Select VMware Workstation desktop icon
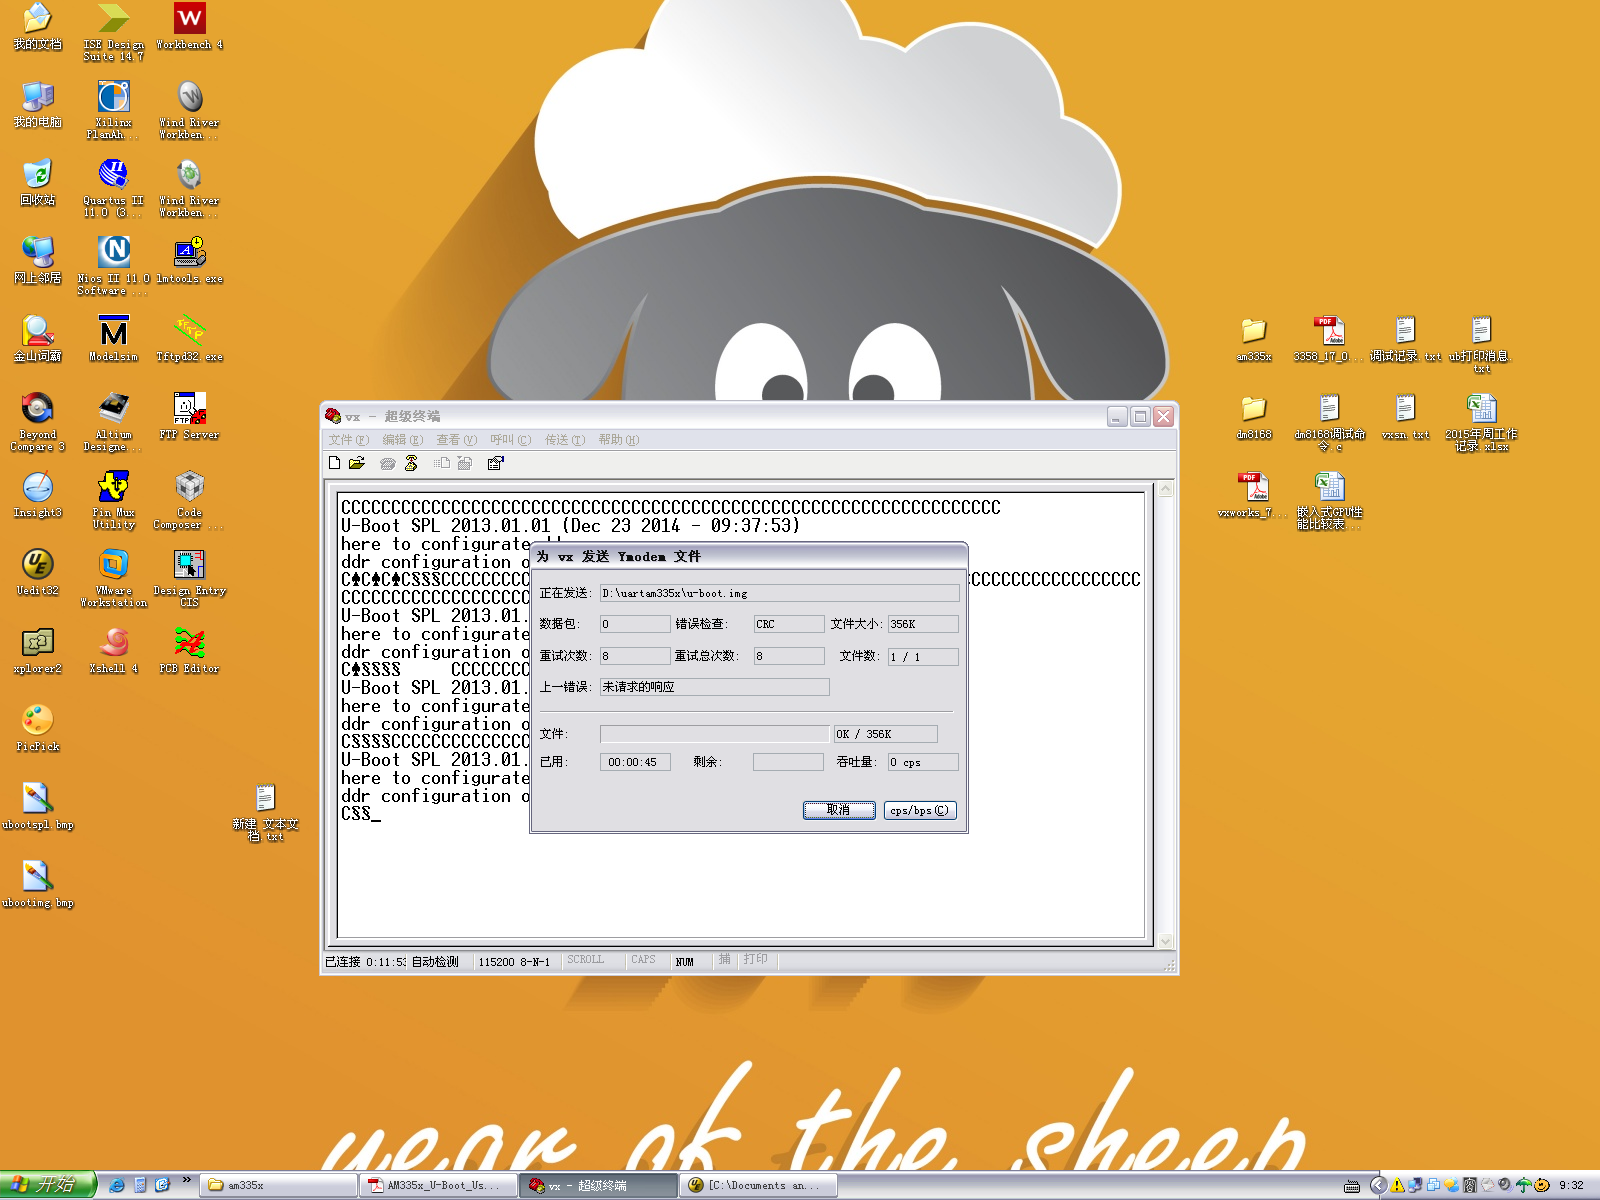 click(x=113, y=579)
